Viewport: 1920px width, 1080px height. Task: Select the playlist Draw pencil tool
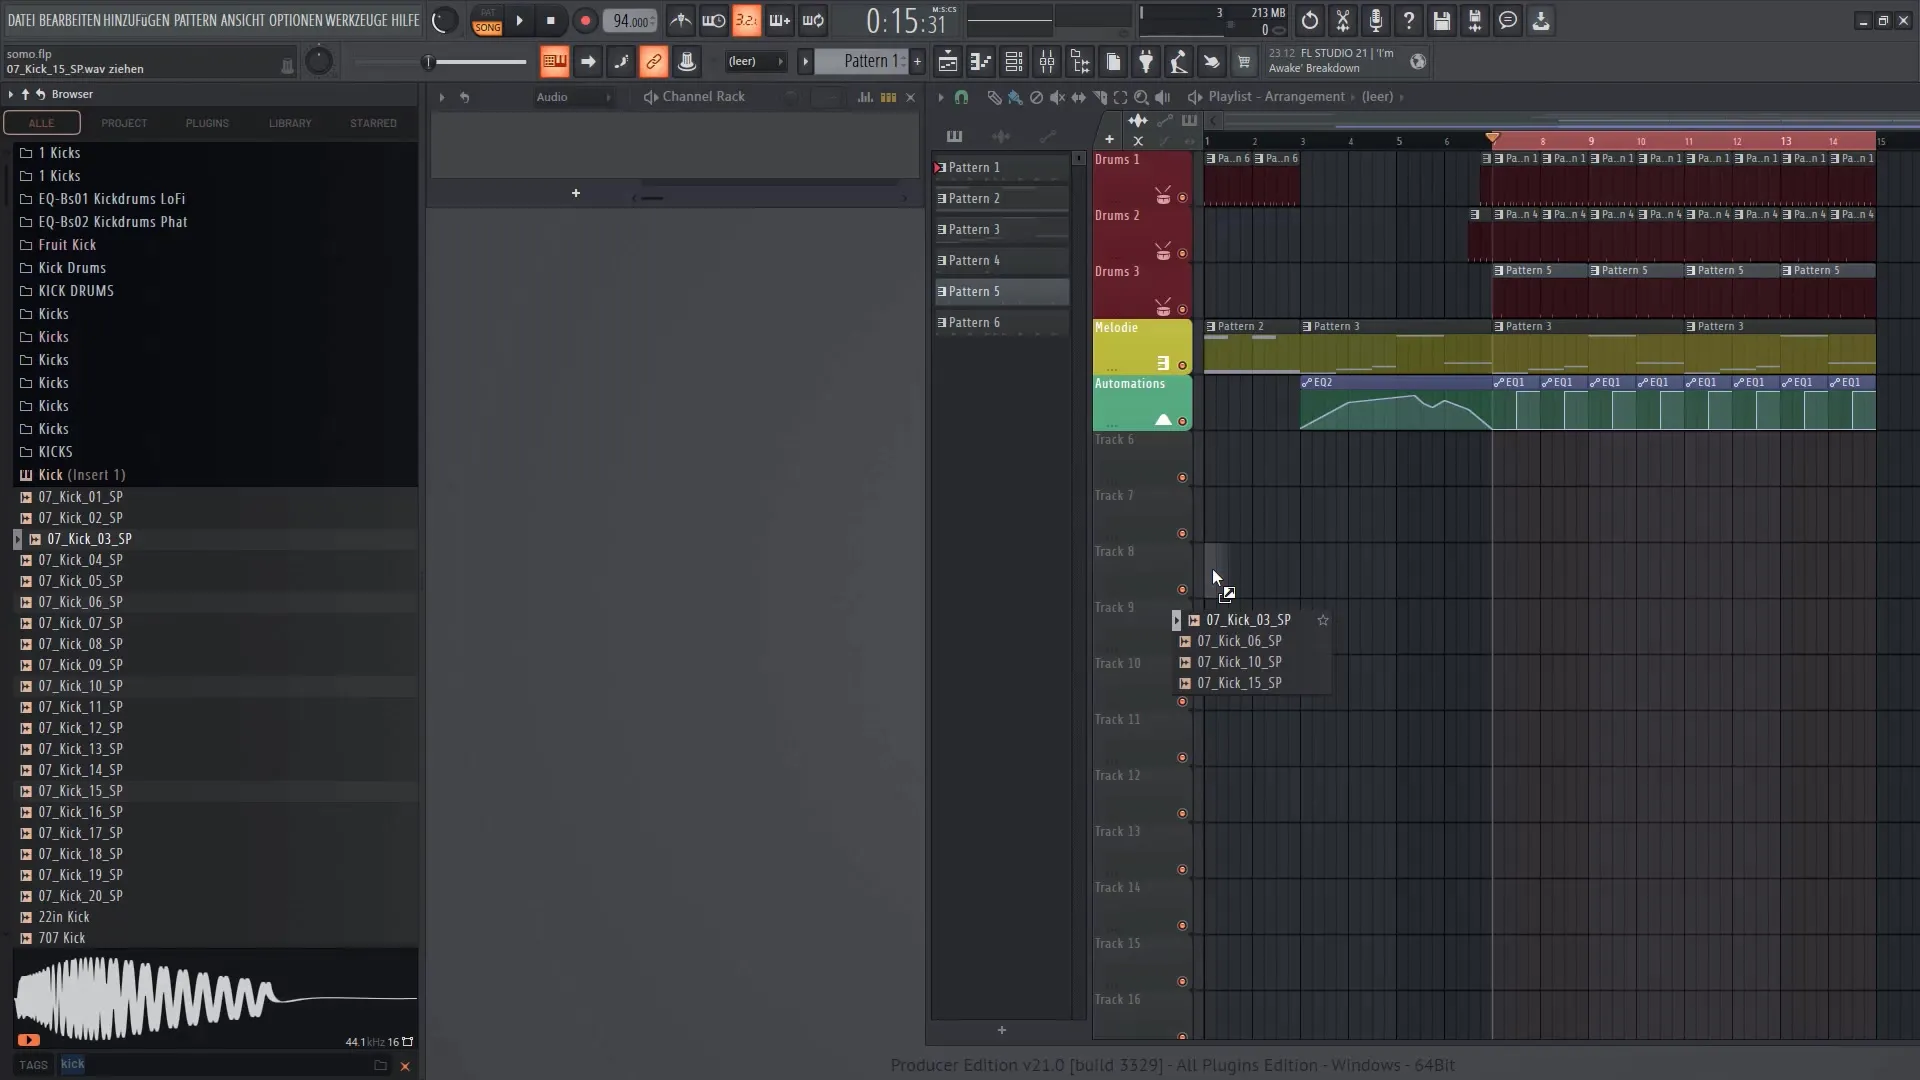994,97
